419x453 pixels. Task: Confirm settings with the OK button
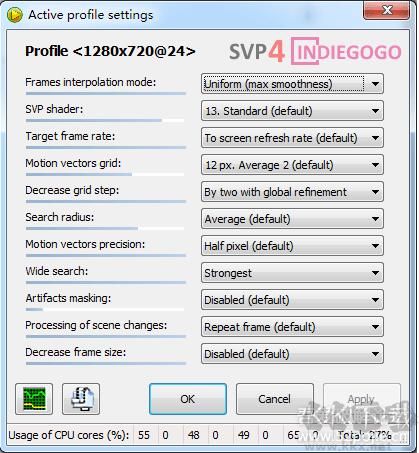click(x=188, y=399)
